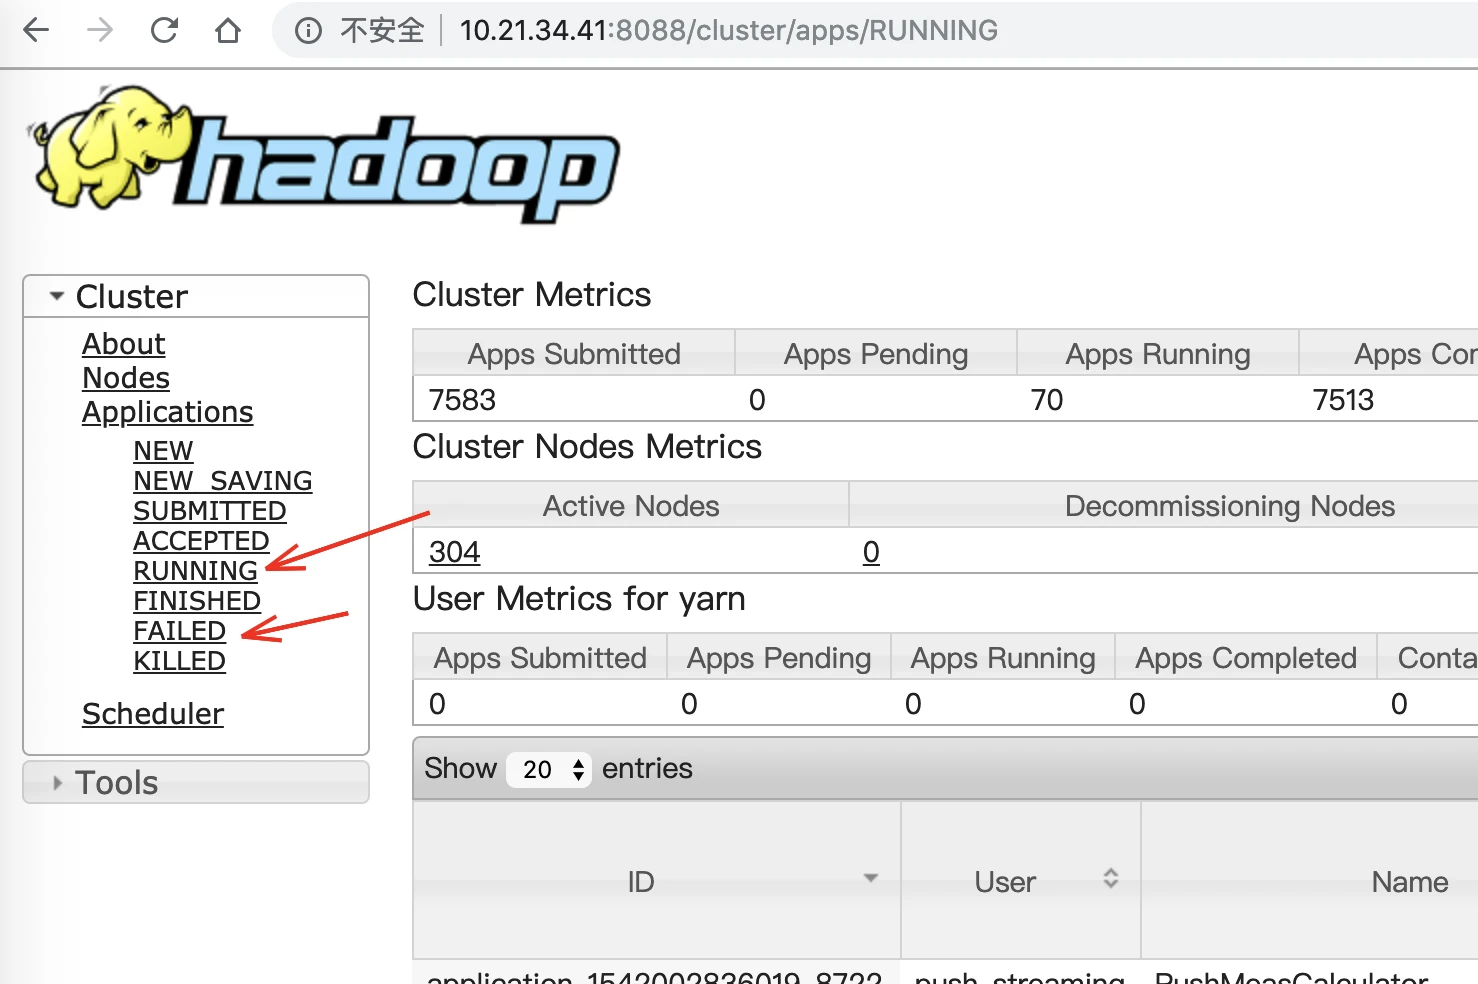Click the Hadoop elephant logo

(325, 155)
